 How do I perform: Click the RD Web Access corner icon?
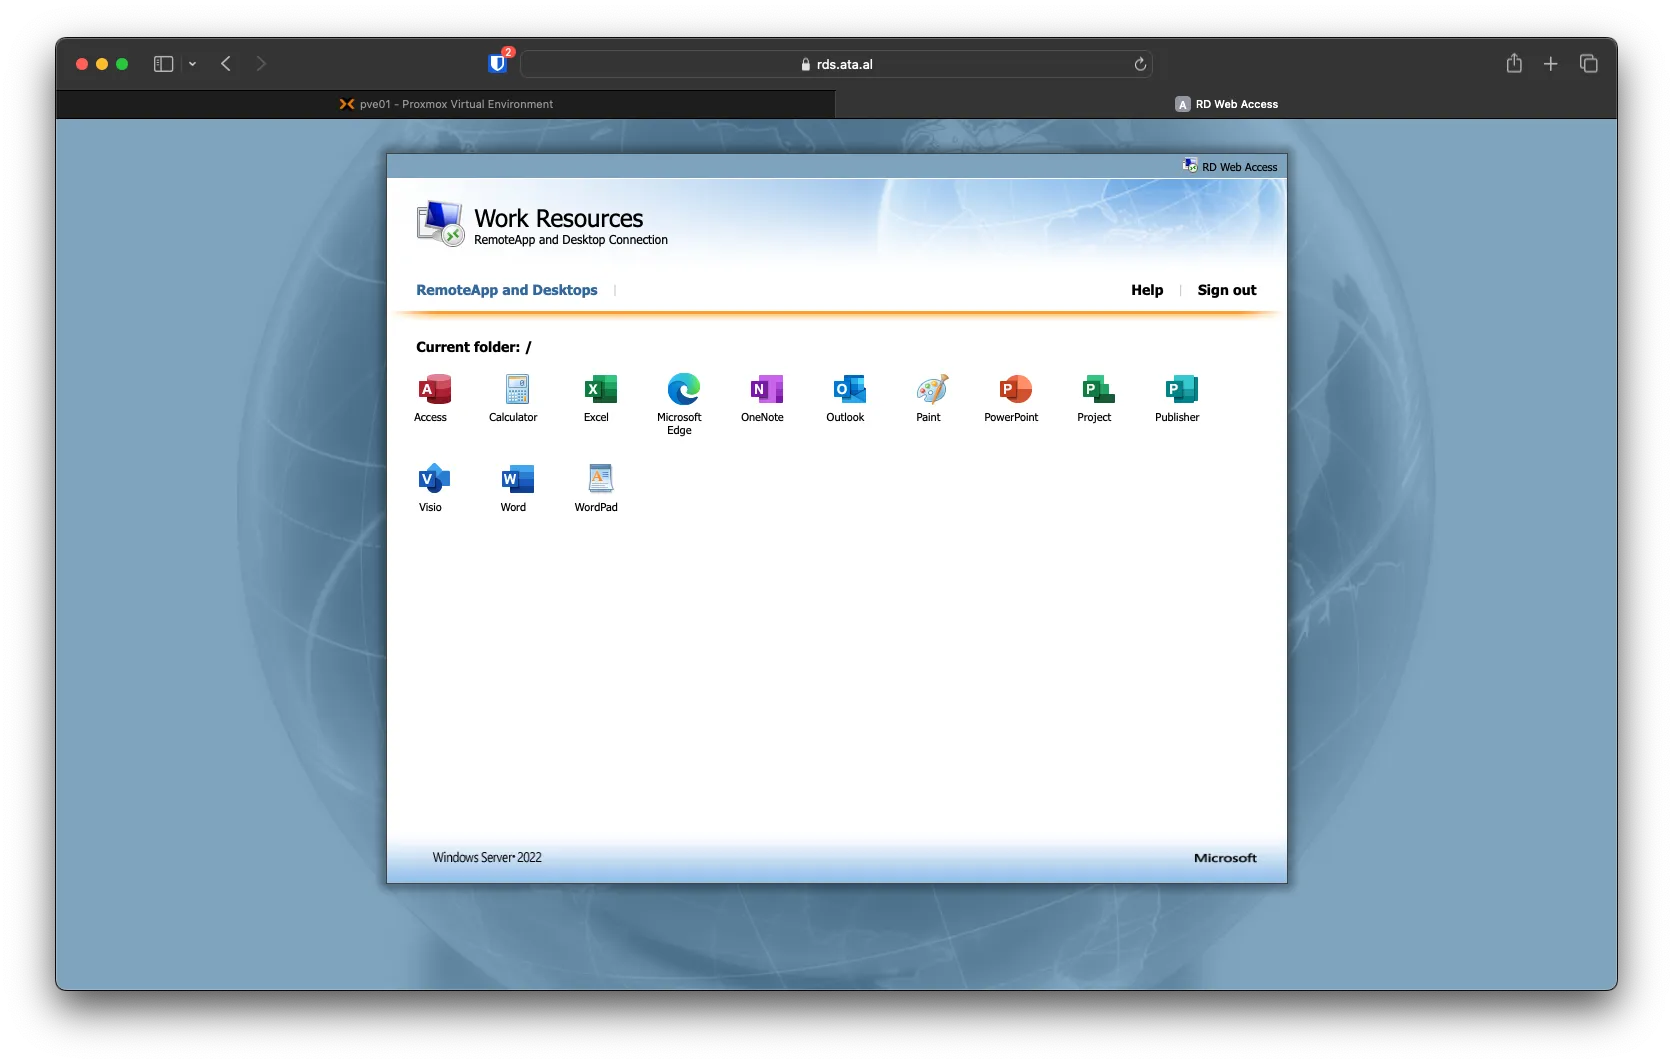[1189, 166]
